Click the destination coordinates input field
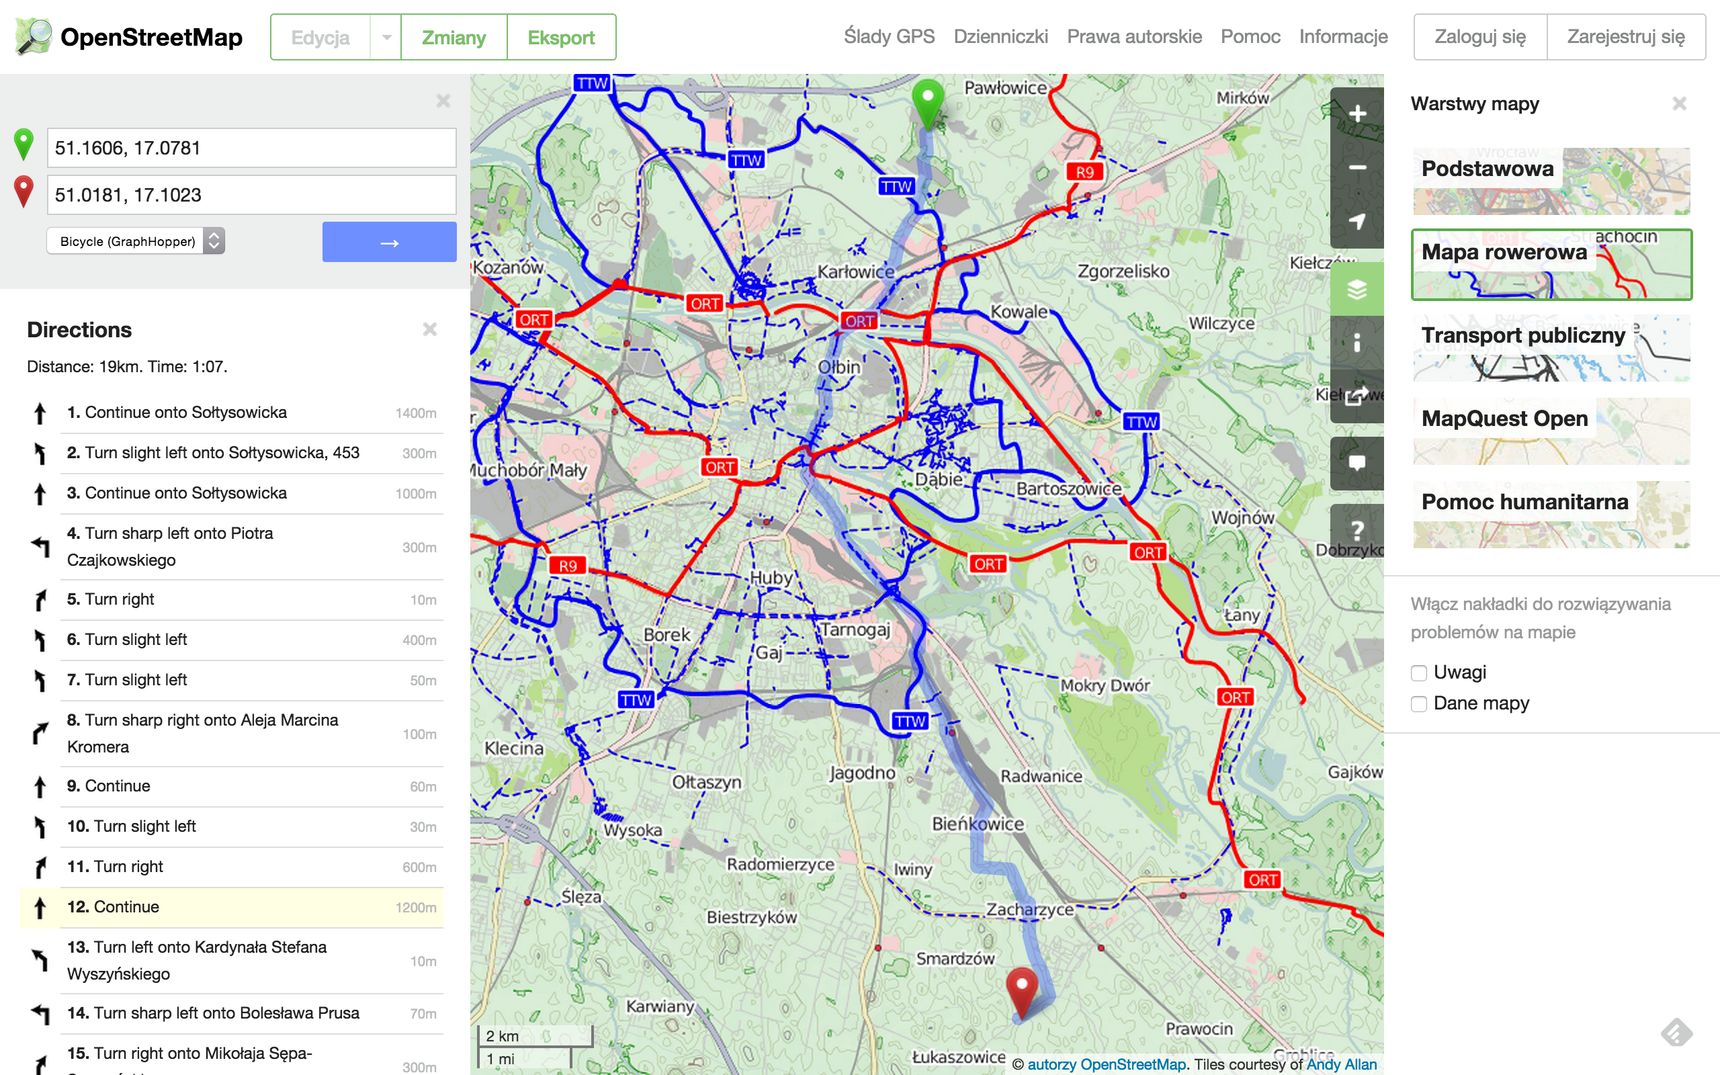 tap(252, 195)
